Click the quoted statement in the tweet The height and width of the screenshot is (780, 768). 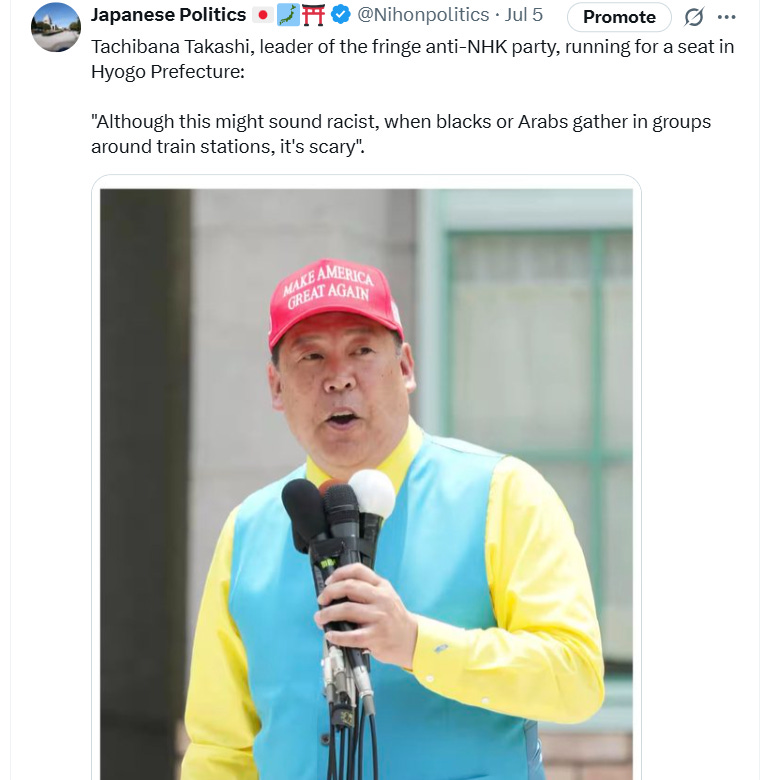click(x=401, y=134)
